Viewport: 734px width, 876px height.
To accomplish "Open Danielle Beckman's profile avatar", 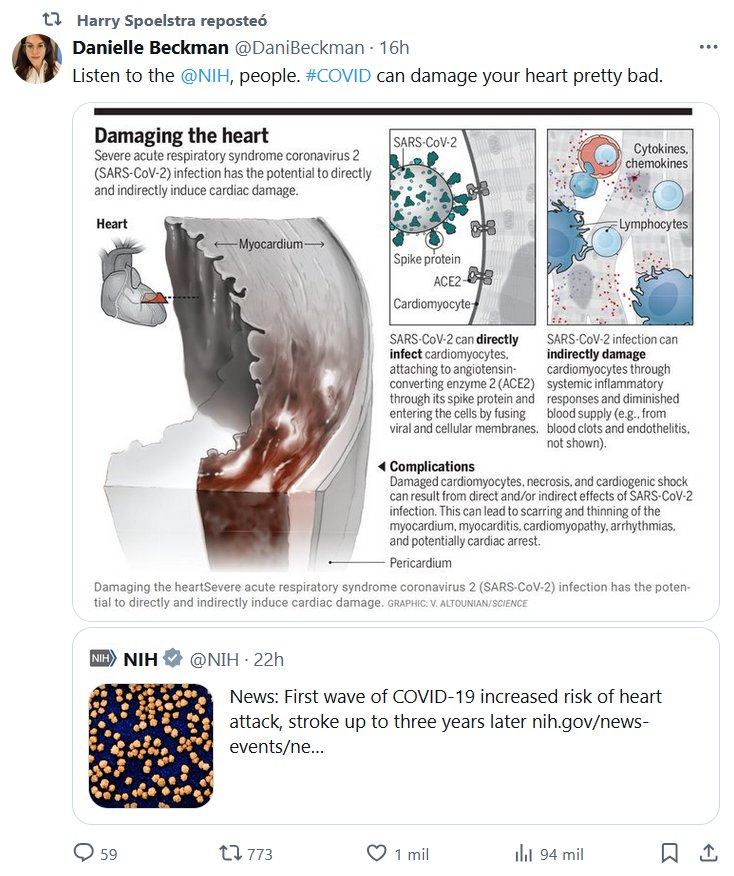I will tap(37, 58).
